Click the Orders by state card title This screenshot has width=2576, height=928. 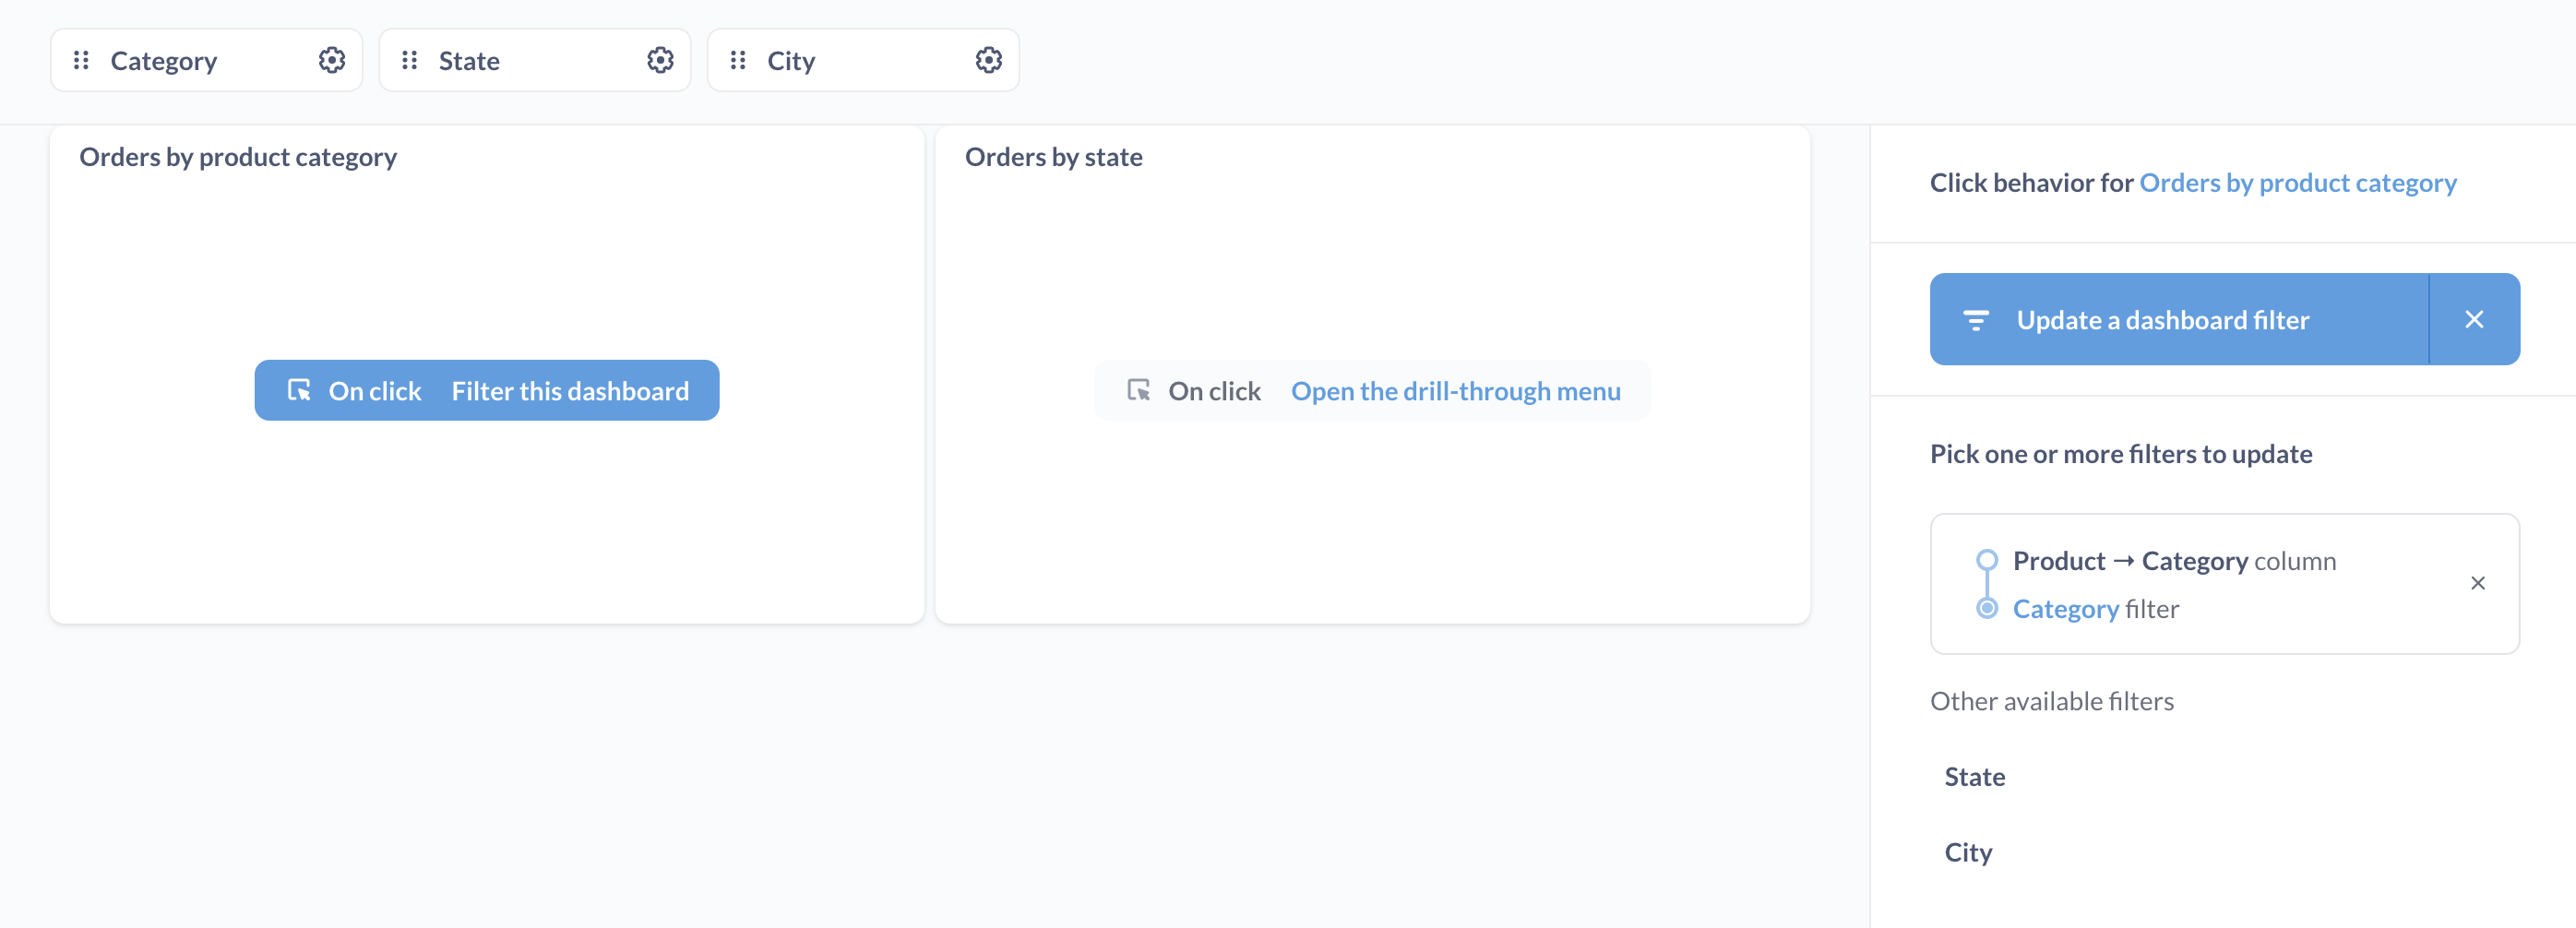click(1054, 156)
